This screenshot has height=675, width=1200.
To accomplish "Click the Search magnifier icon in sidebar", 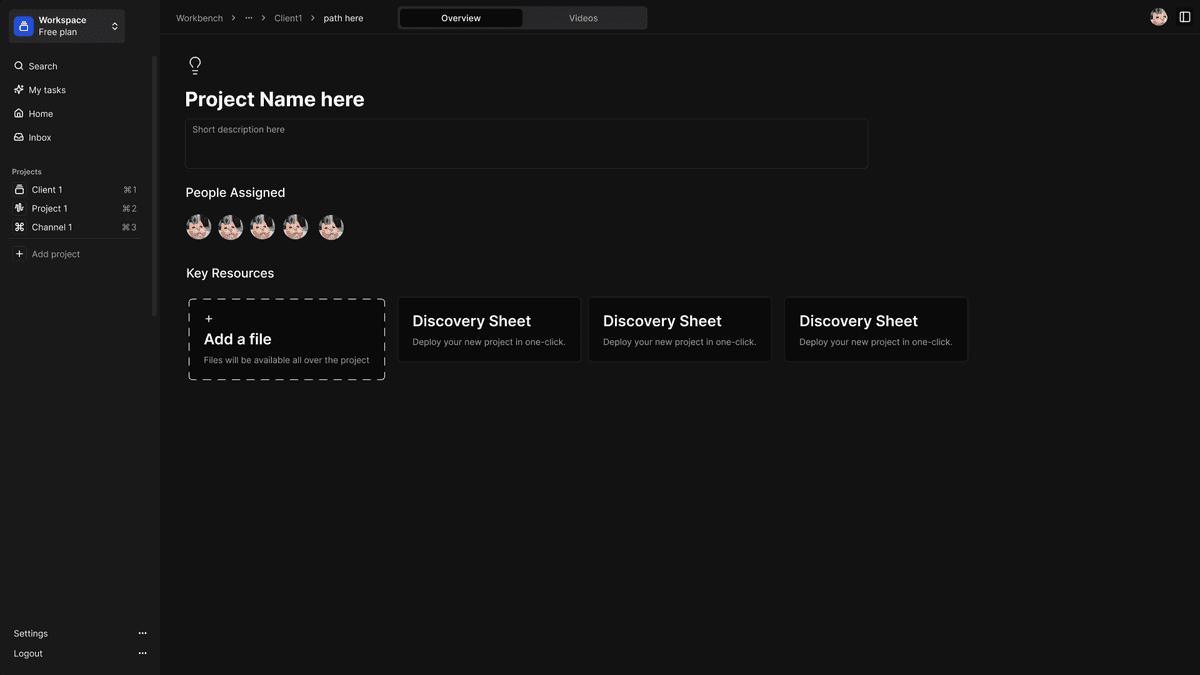I will click(x=19, y=66).
